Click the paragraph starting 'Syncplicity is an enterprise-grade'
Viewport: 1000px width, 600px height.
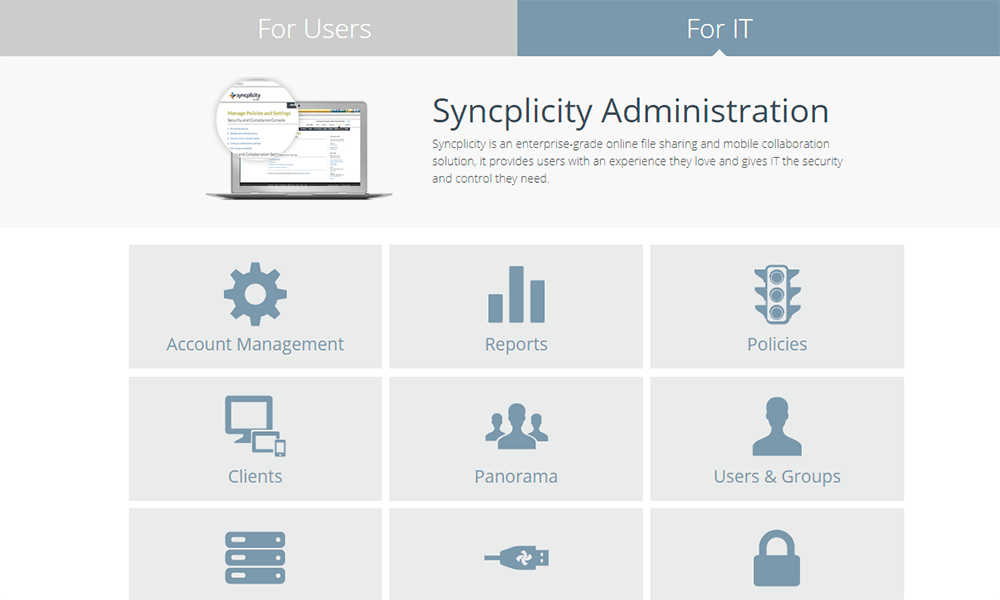[638, 161]
